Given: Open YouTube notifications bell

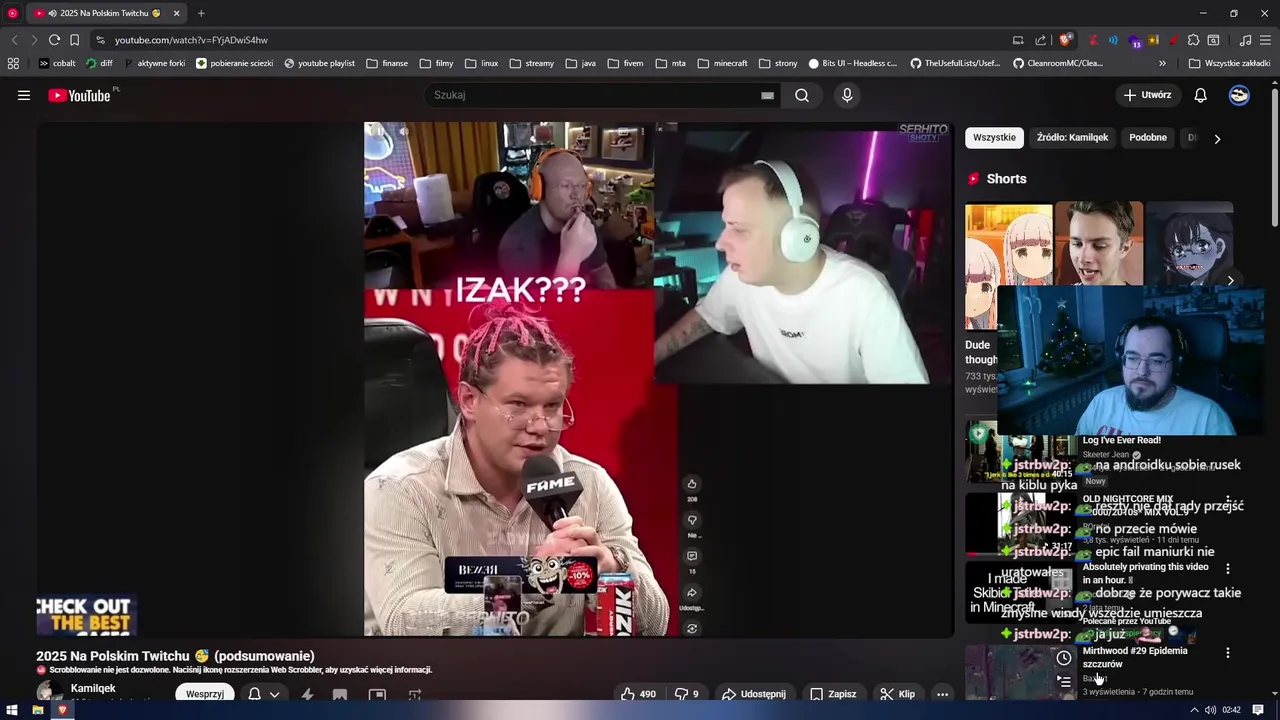Looking at the screenshot, I should (x=1200, y=95).
